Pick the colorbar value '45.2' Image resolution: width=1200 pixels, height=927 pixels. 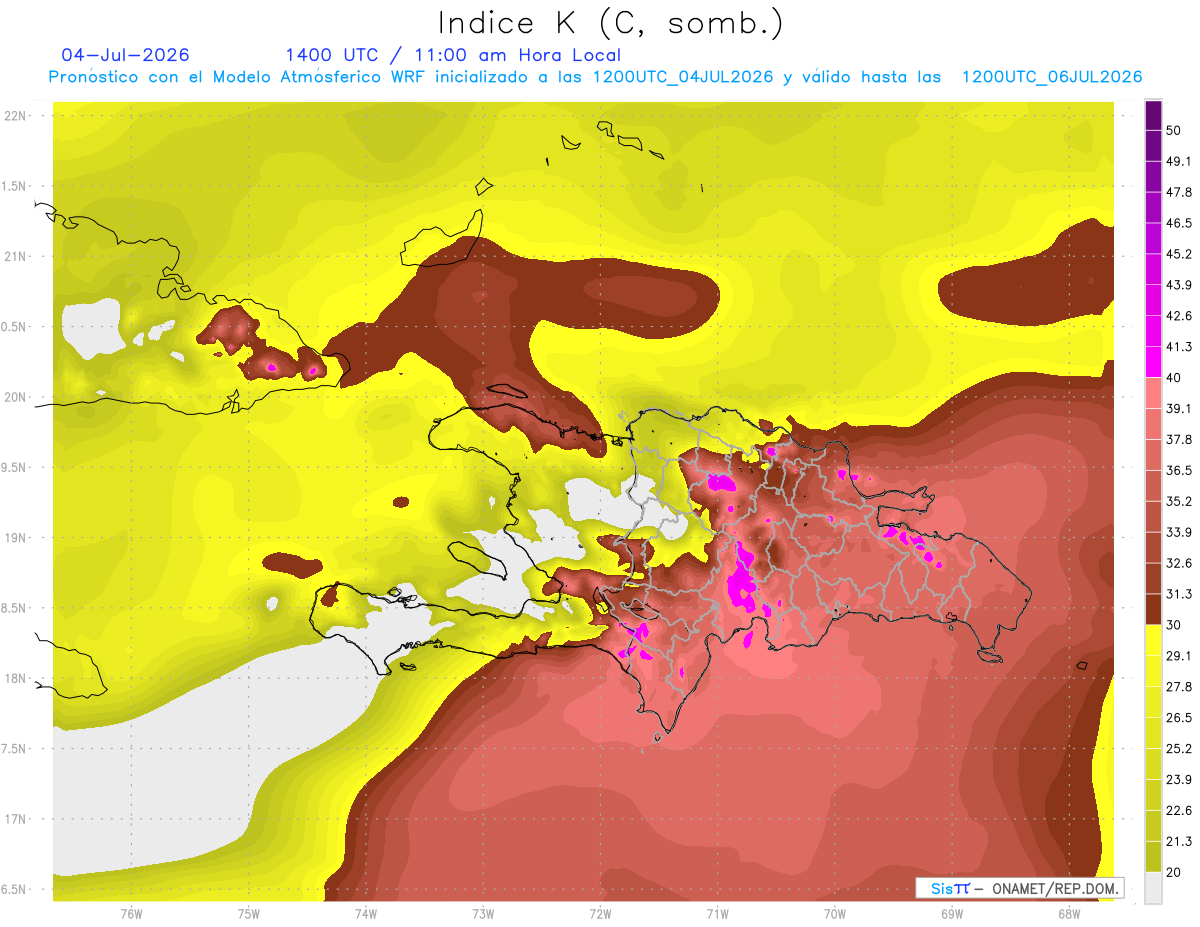pos(1178,254)
